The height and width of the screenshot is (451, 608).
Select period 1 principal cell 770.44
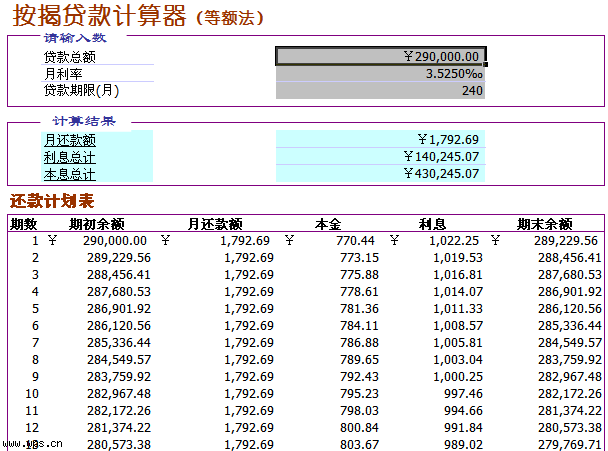pos(356,241)
